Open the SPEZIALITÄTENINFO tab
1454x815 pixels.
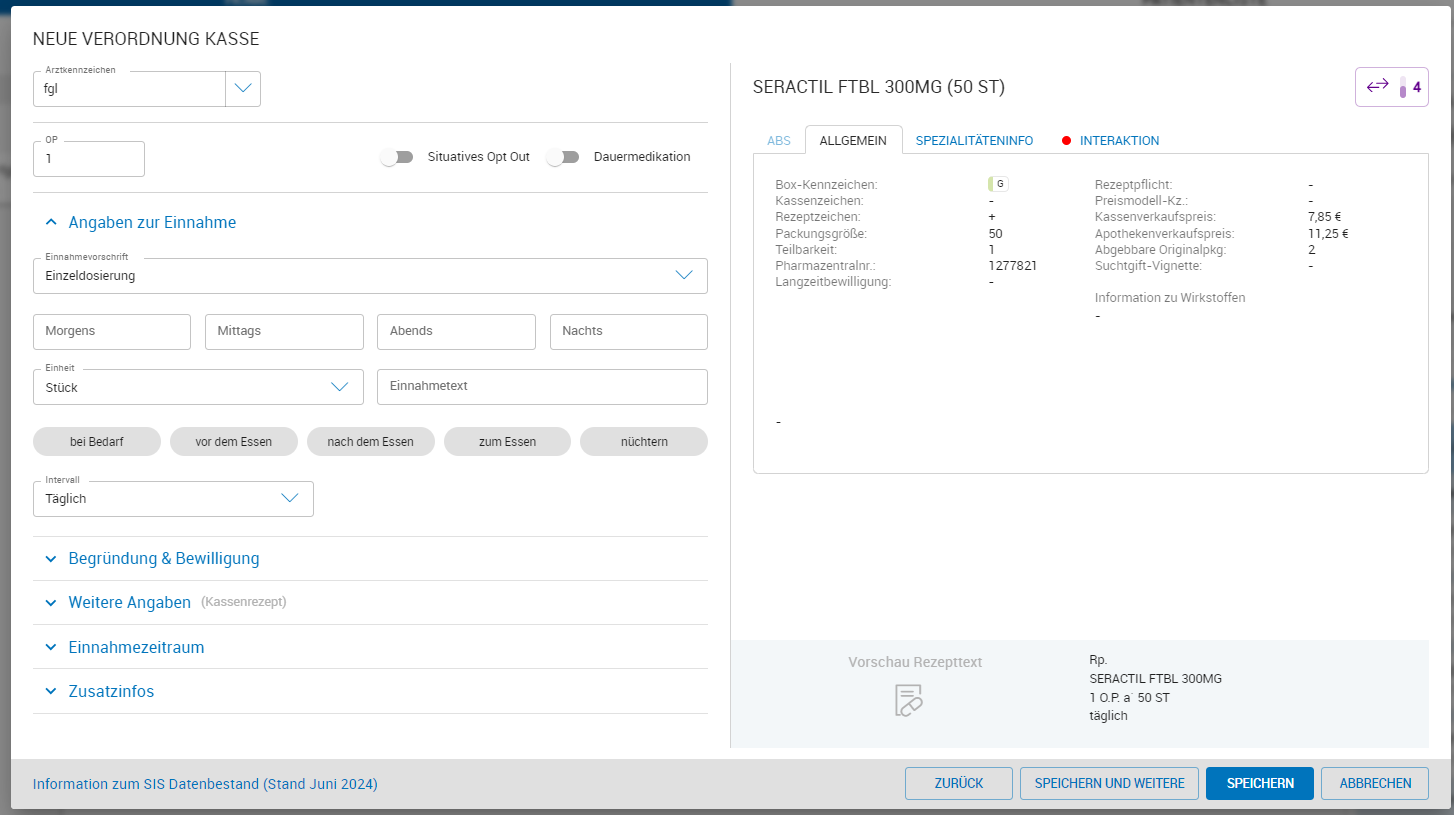click(974, 141)
